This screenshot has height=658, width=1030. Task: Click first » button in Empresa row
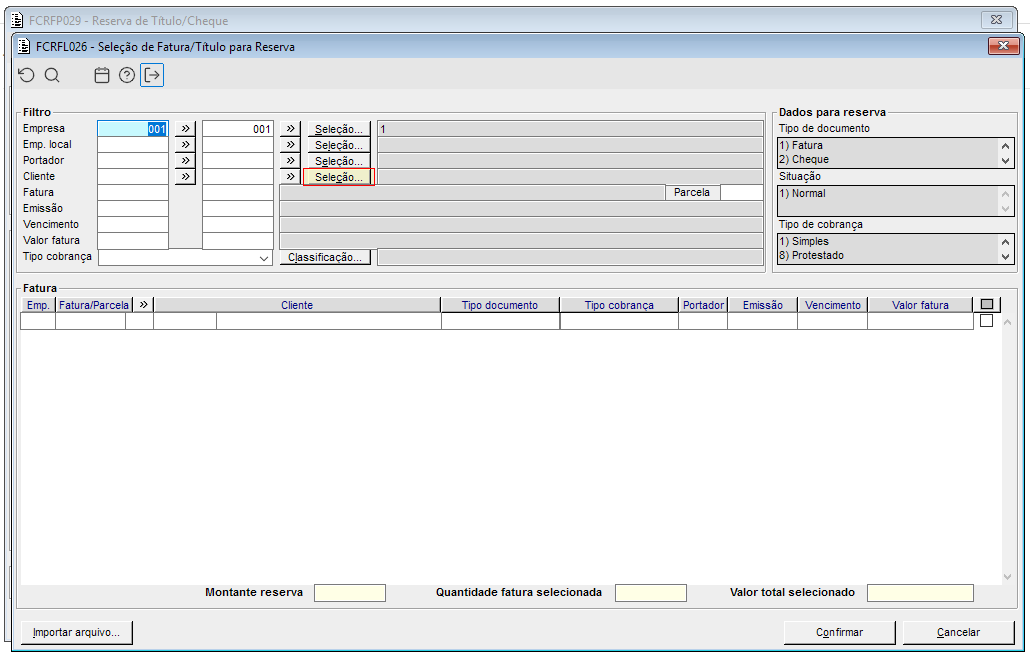coord(185,129)
